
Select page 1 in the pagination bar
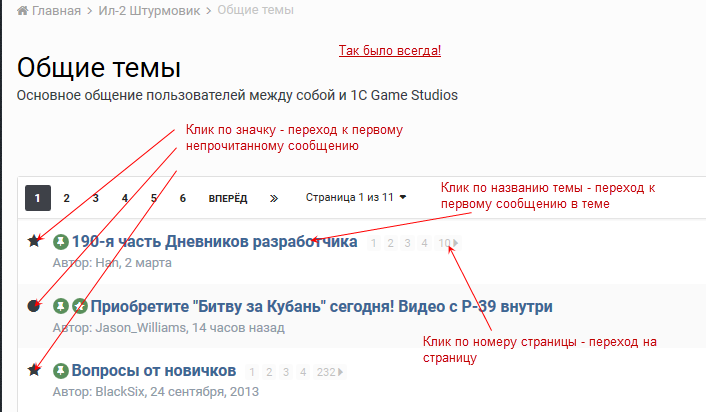click(x=38, y=198)
